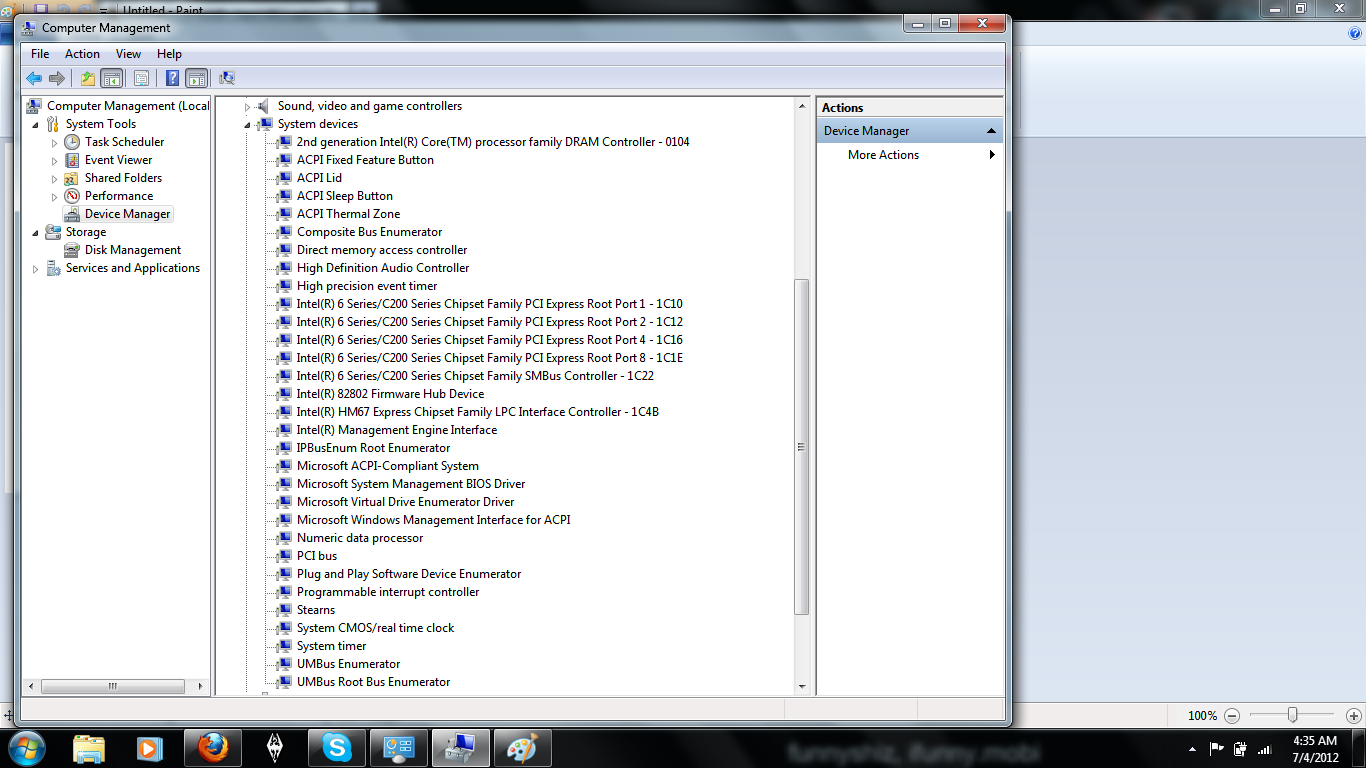Open Properties from the toolbar icon
The height and width of the screenshot is (768, 1366).
pos(141,78)
